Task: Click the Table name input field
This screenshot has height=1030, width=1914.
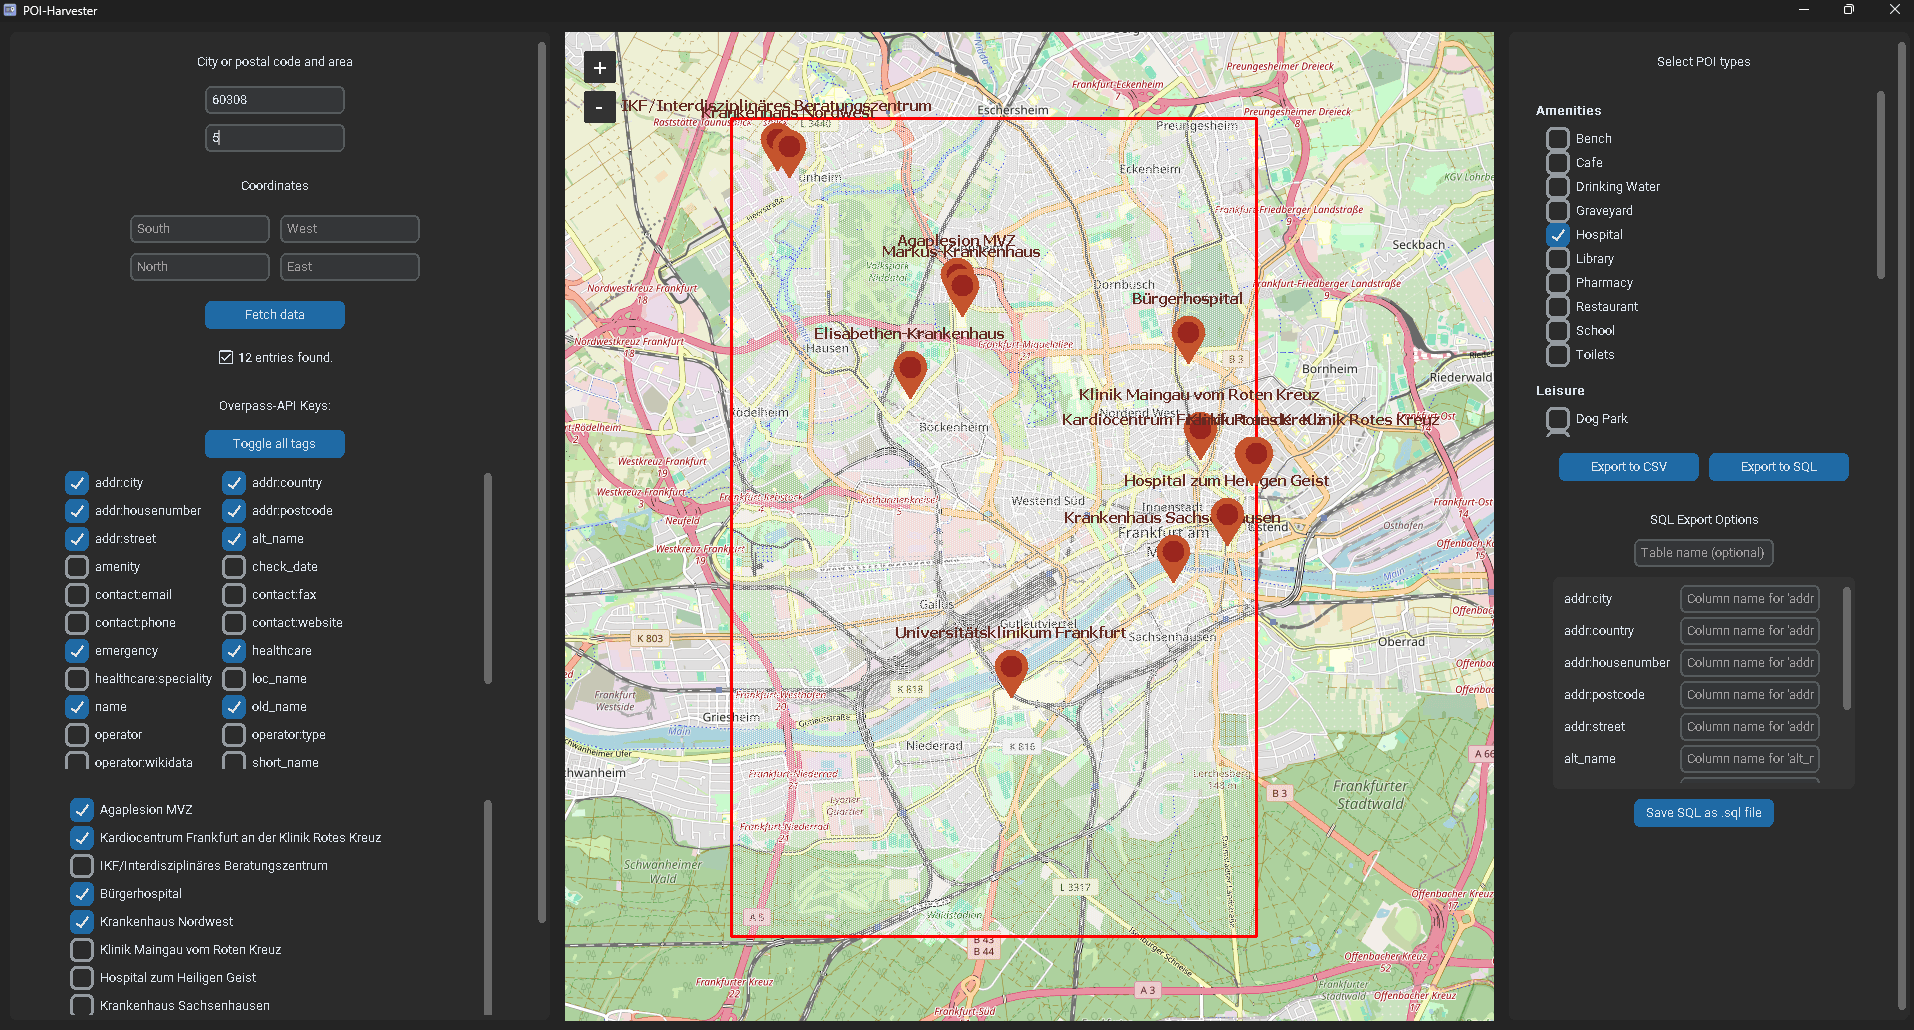Action: pos(1702,553)
